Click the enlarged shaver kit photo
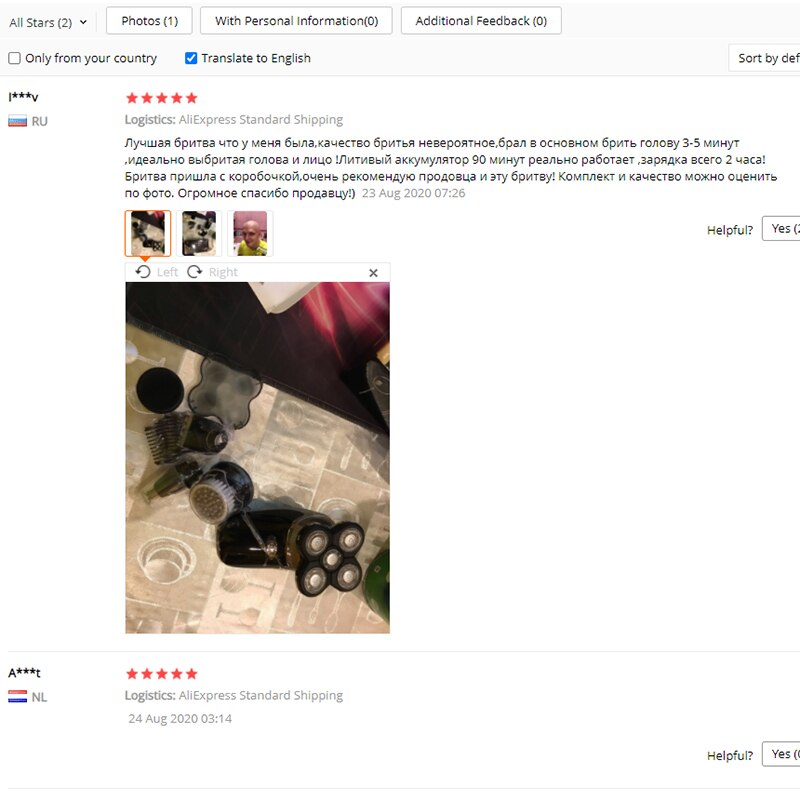800x800 pixels. (x=258, y=458)
